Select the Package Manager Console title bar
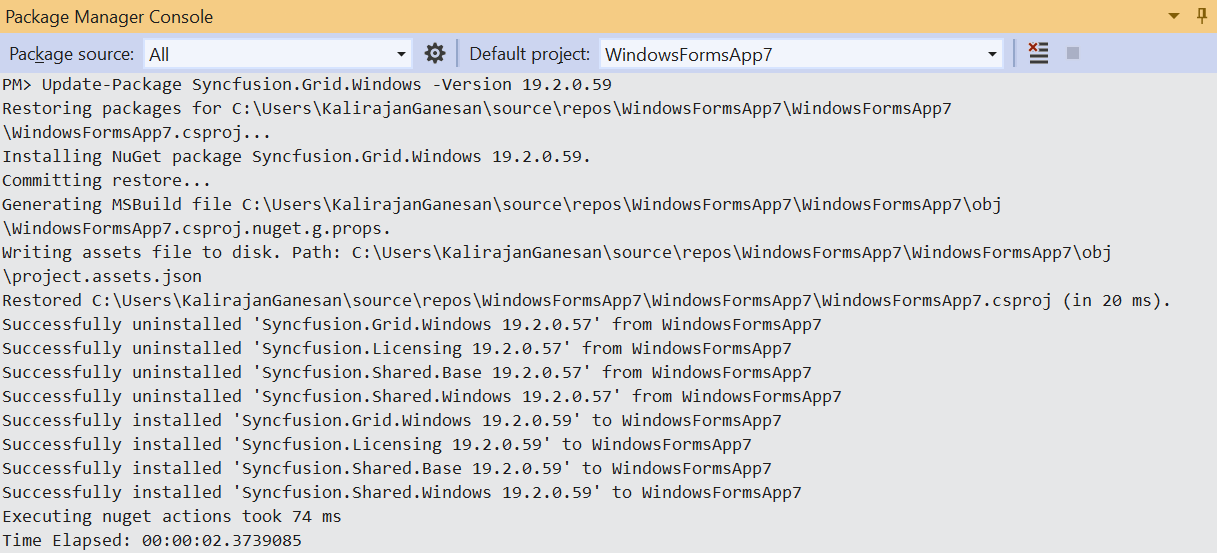The width and height of the screenshot is (1217, 553). 608,17
